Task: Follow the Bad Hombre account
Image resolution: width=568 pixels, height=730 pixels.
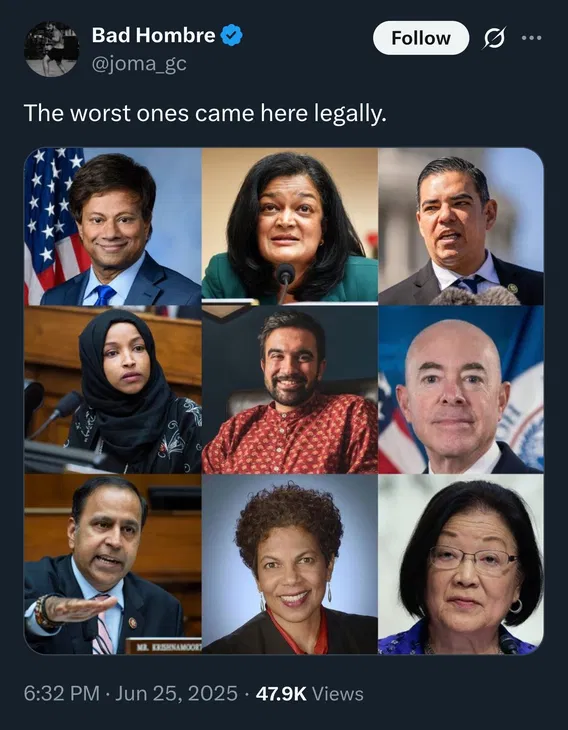Action: (421, 38)
